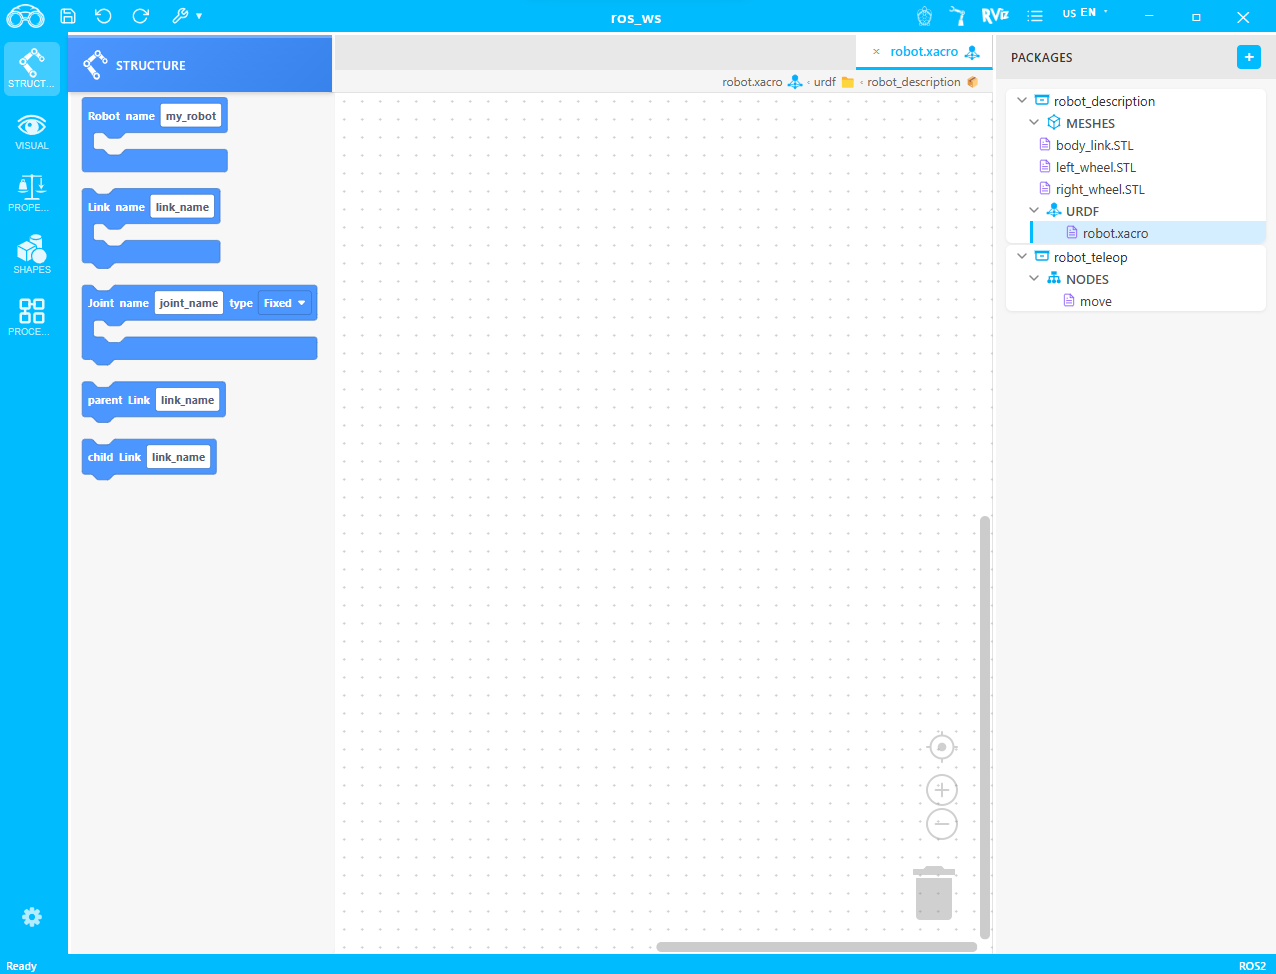Edit the my_robot name field
Screen dimensions: 1276x974
191,115
